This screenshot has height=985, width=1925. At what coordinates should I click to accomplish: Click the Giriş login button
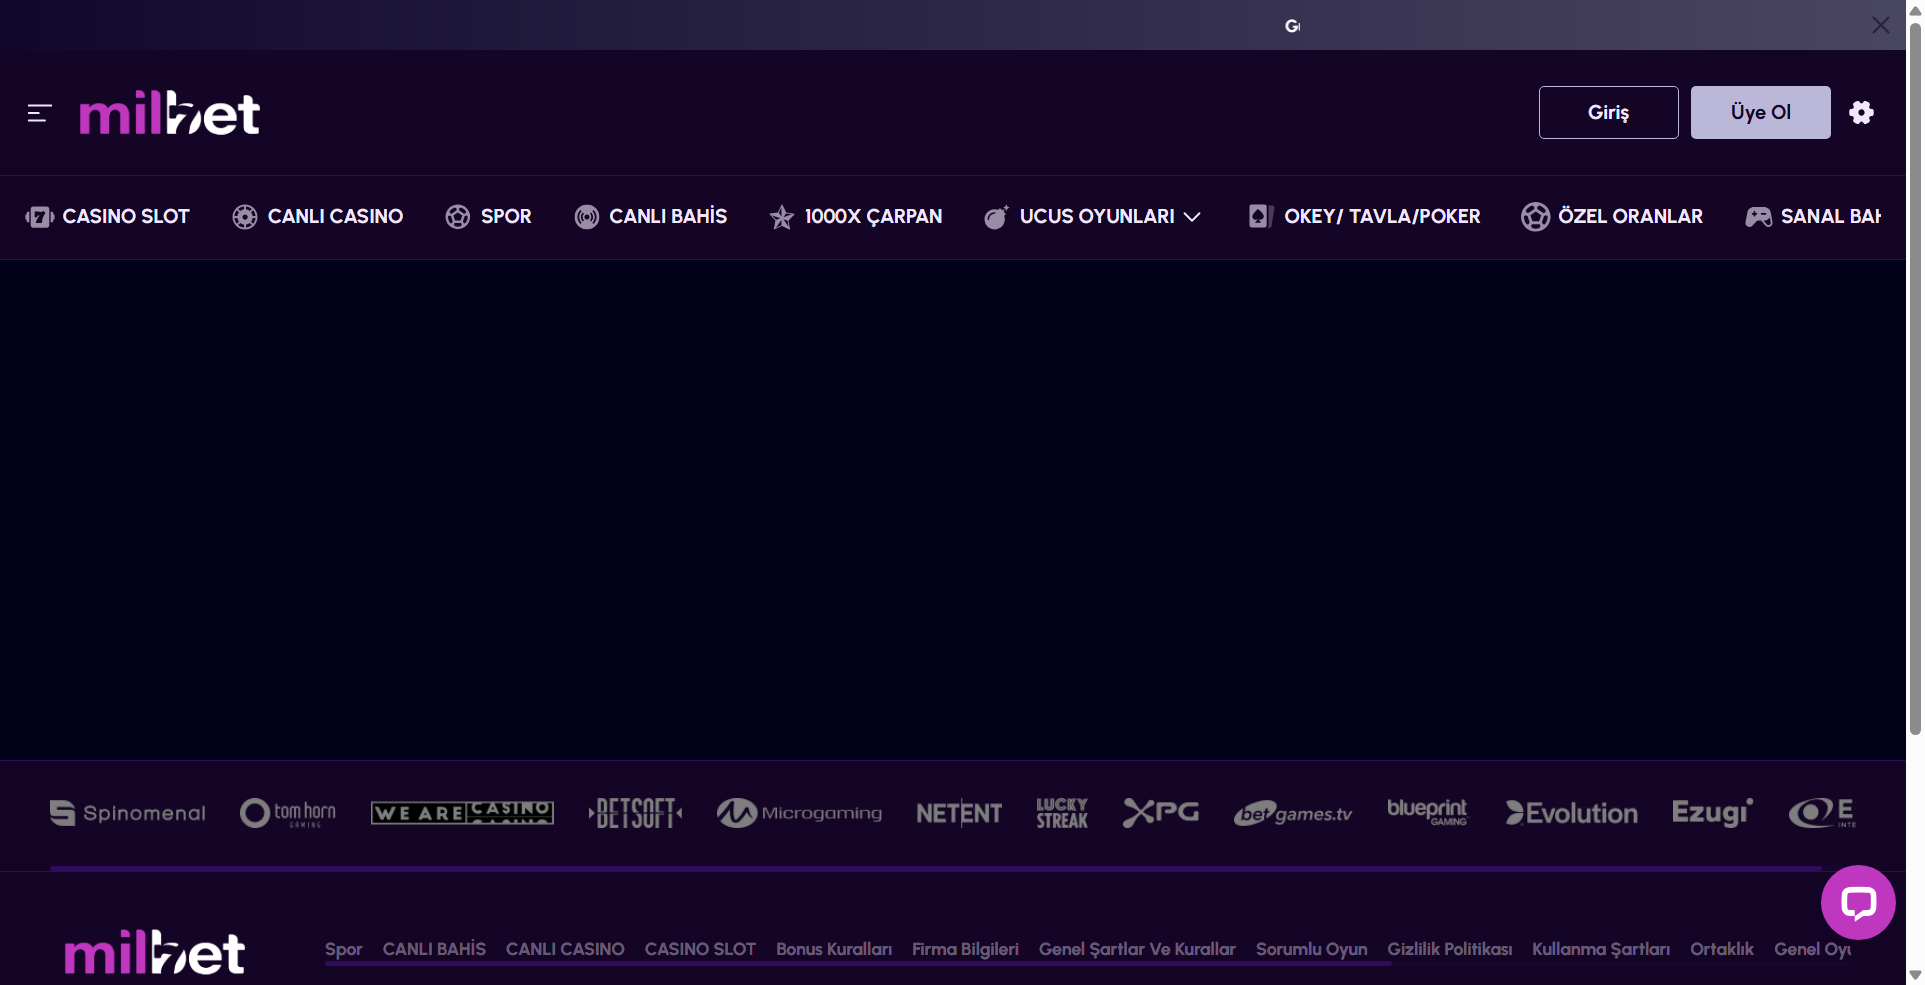(x=1608, y=112)
